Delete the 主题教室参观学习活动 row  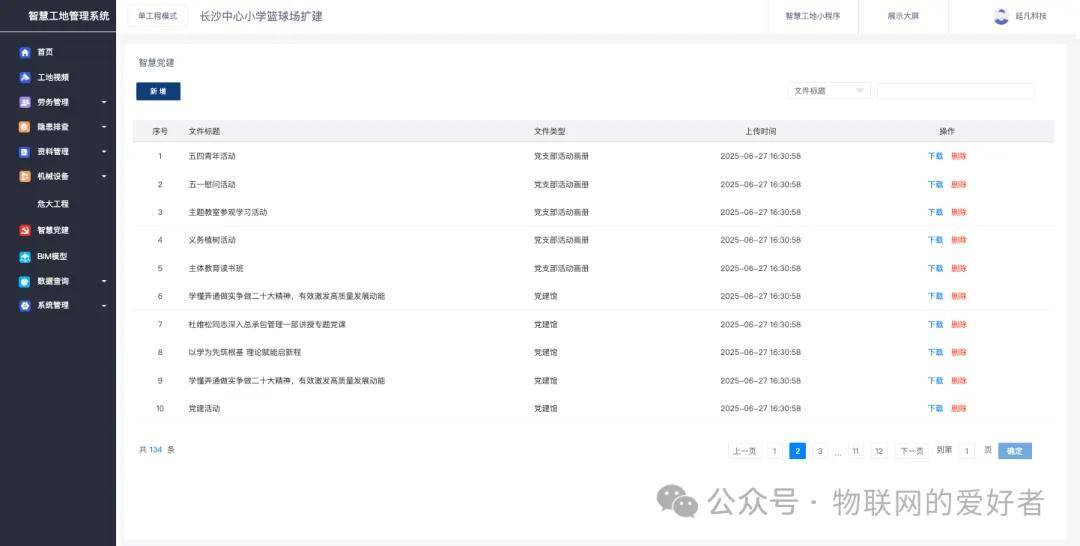[959, 212]
